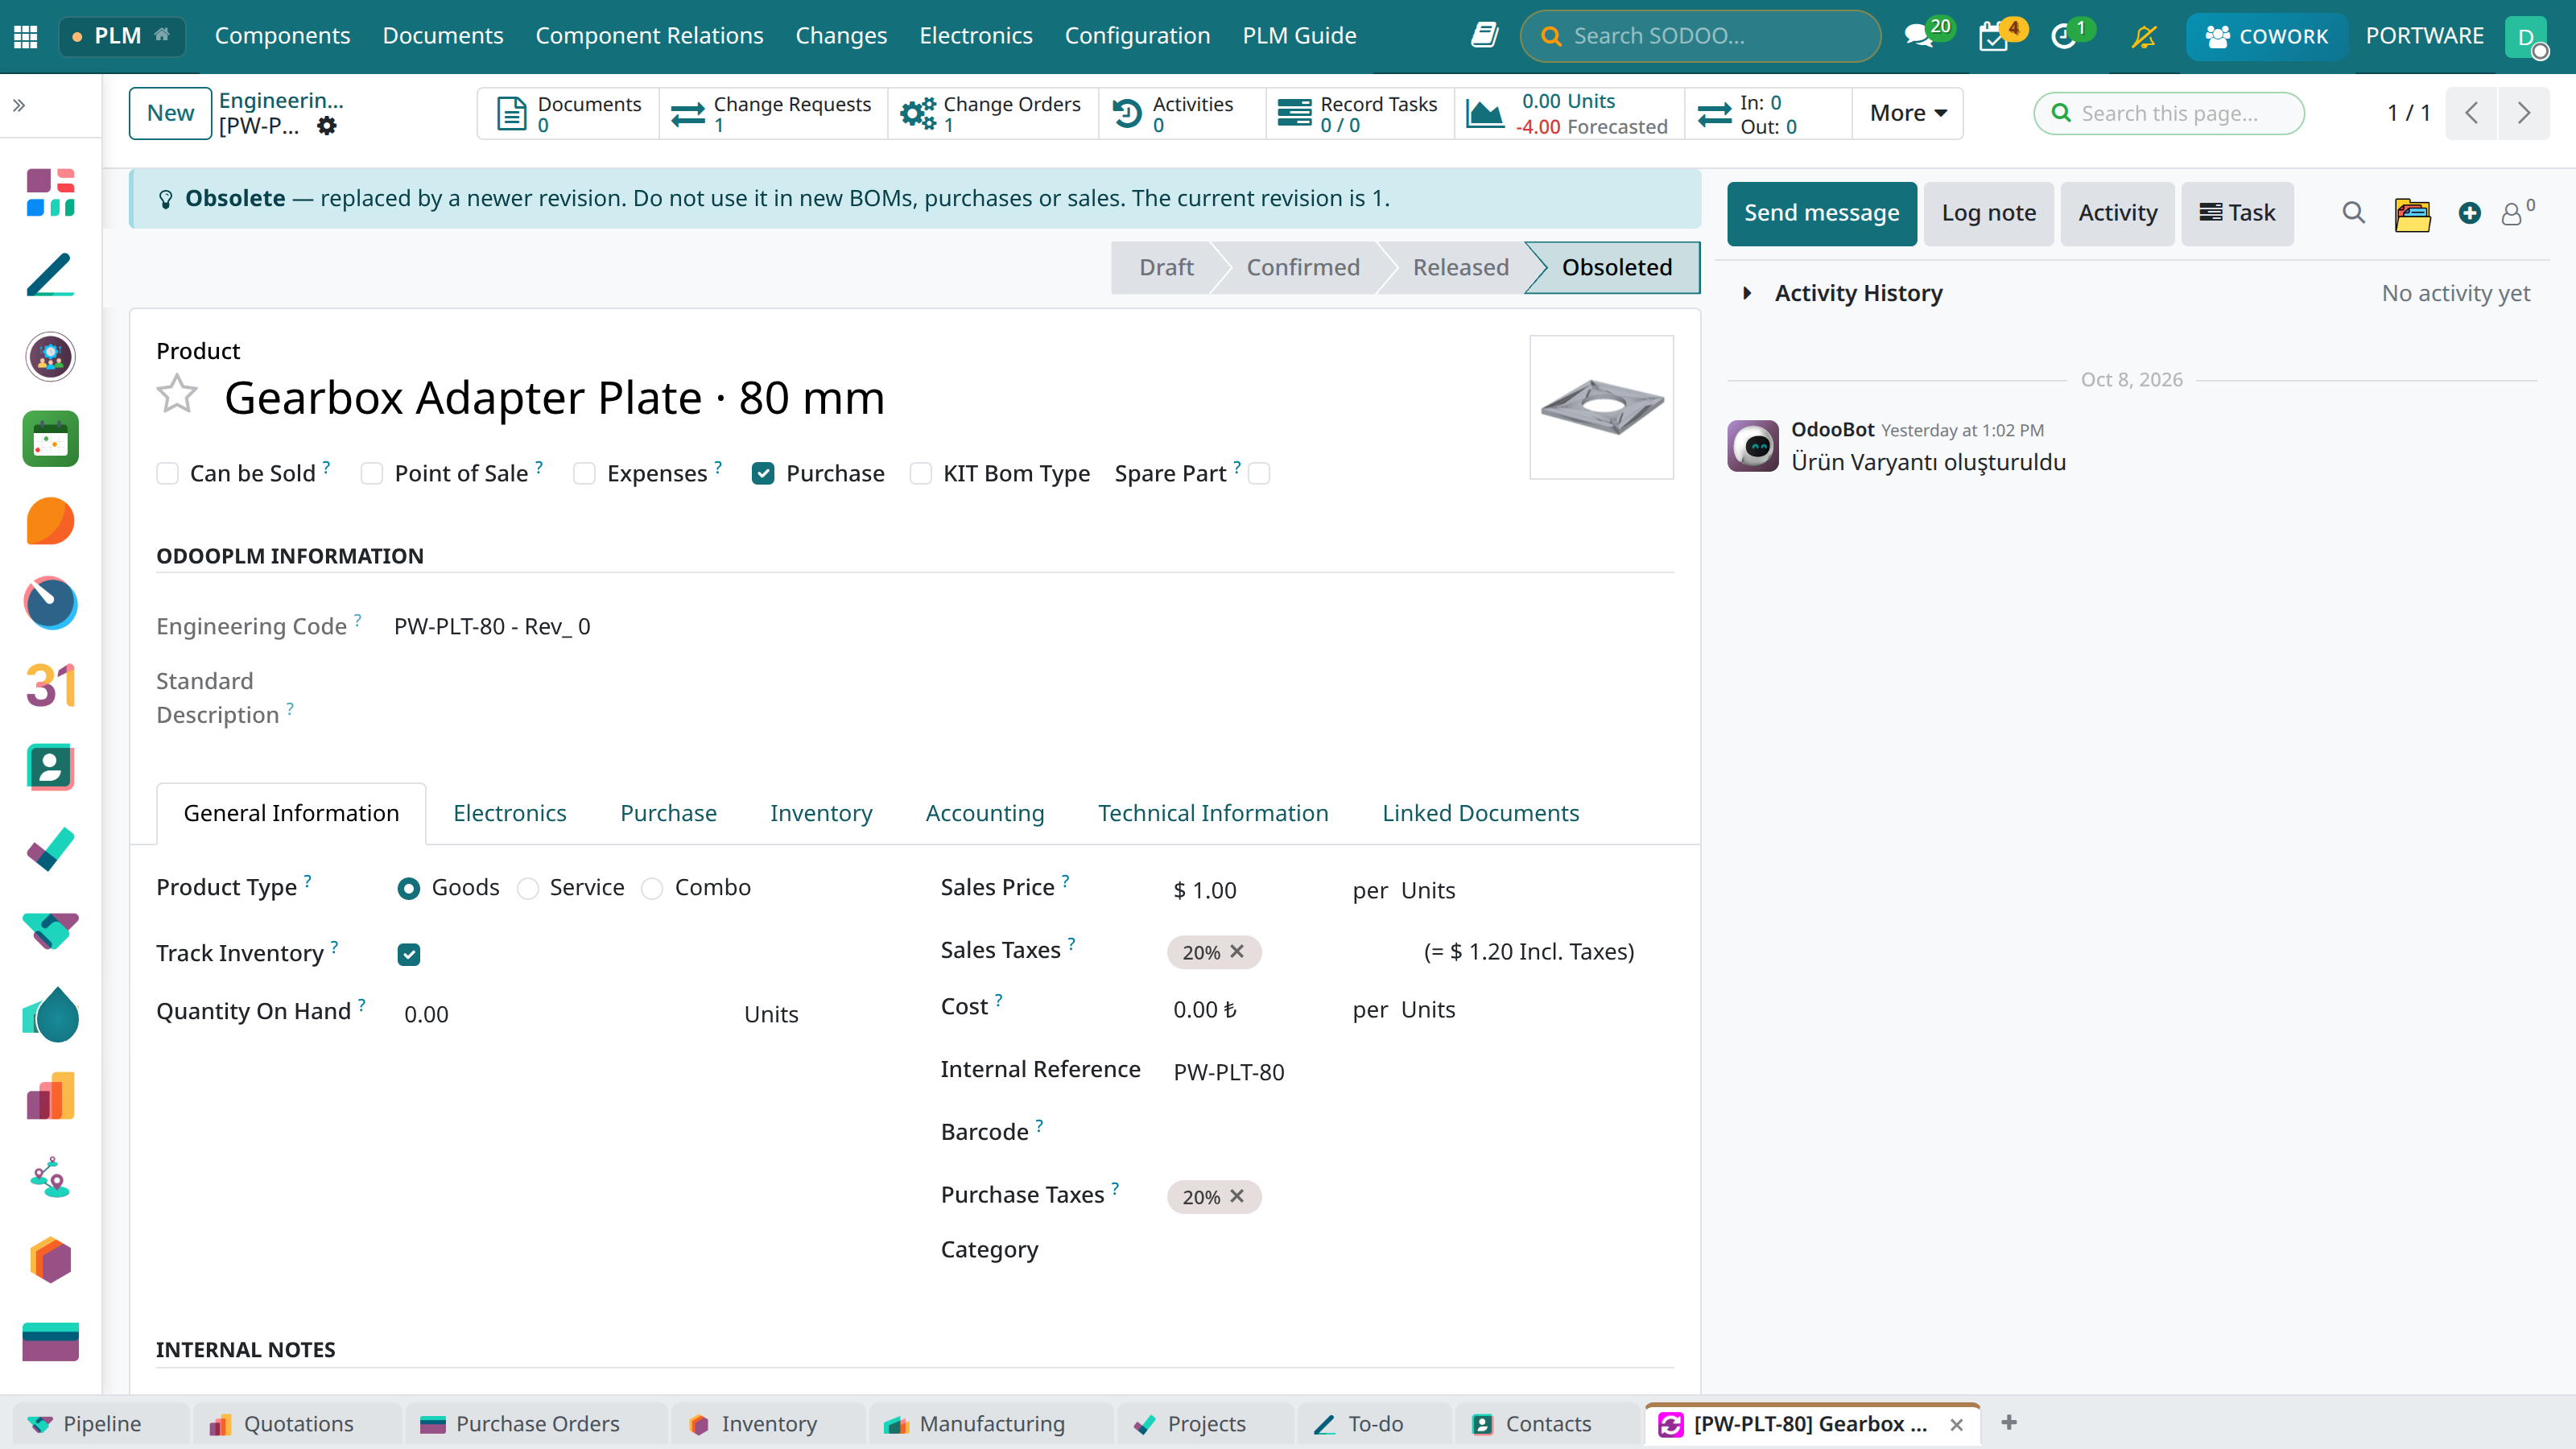Click the Gearbox Adapter Plate product image
Viewport: 2576px width, 1449px height.
coord(1601,407)
